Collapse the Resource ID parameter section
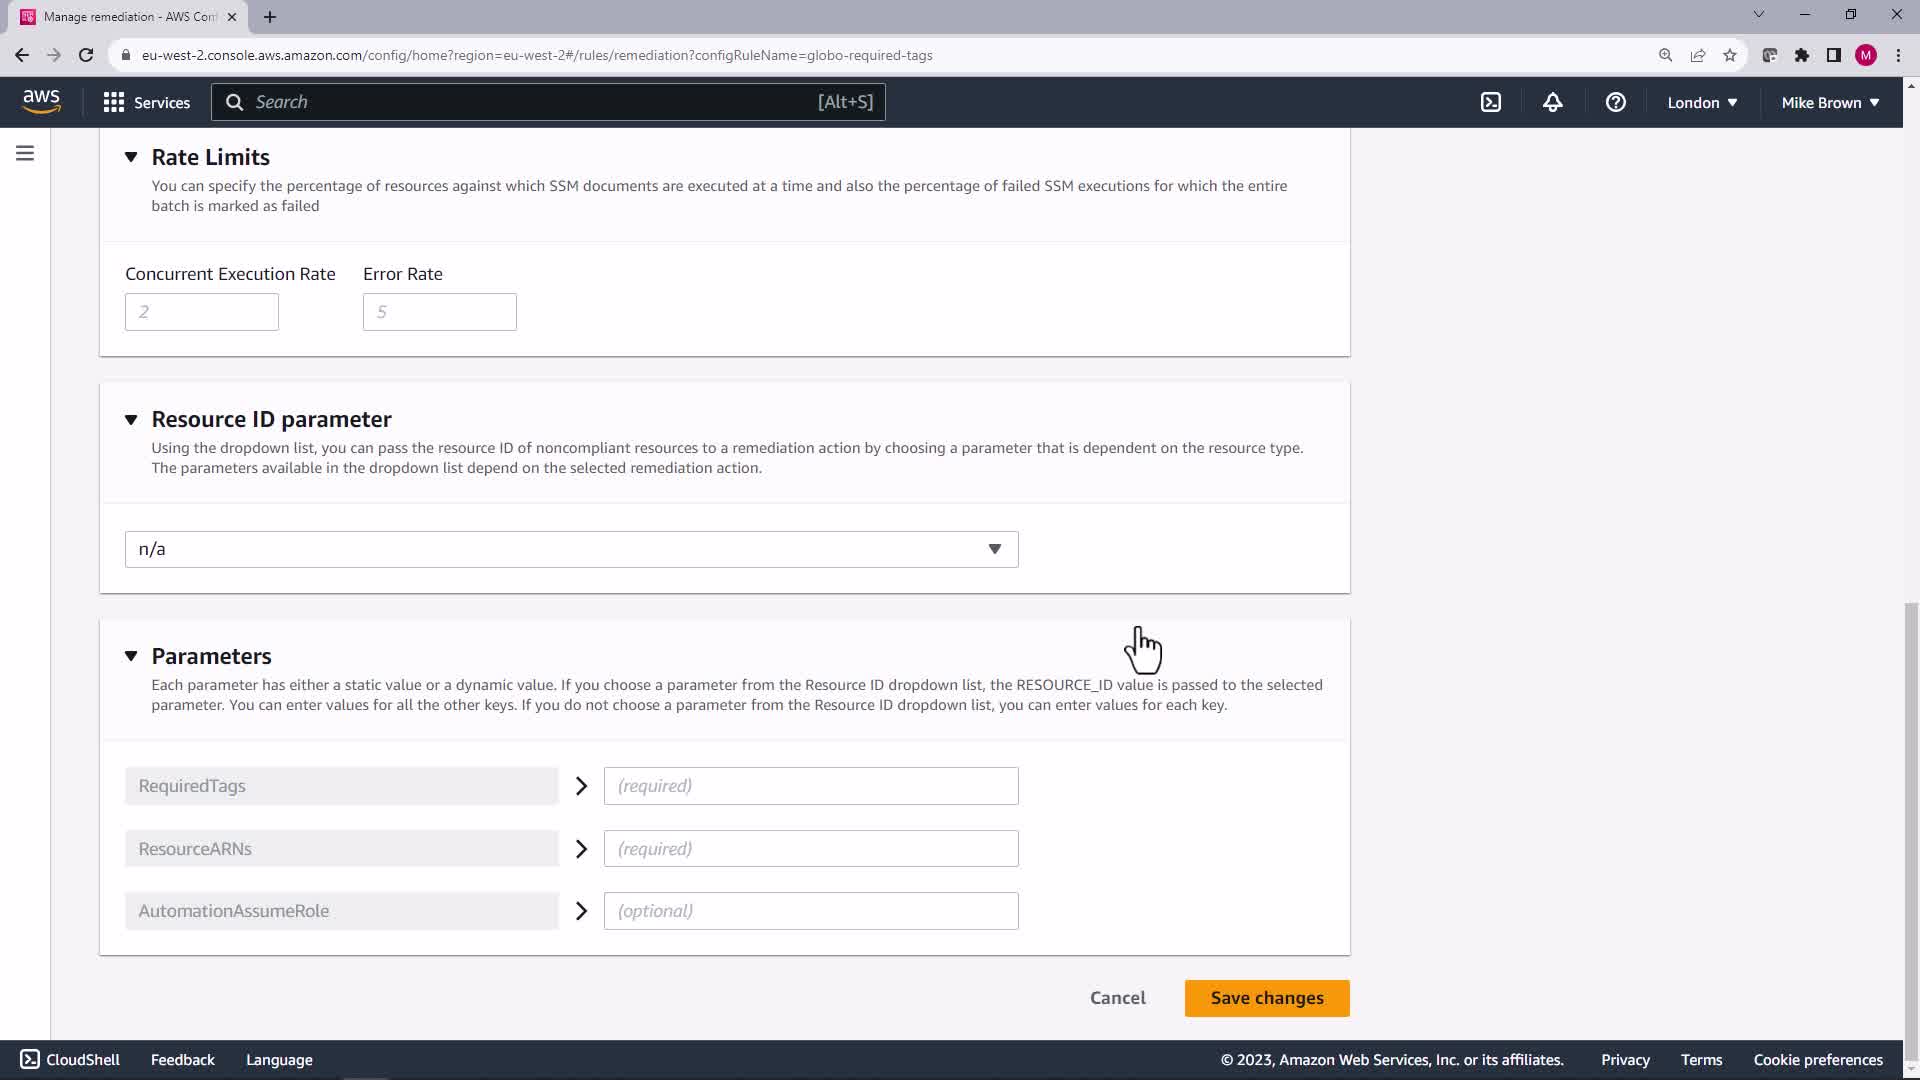This screenshot has height=1080, width=1920. coord(131,420)
